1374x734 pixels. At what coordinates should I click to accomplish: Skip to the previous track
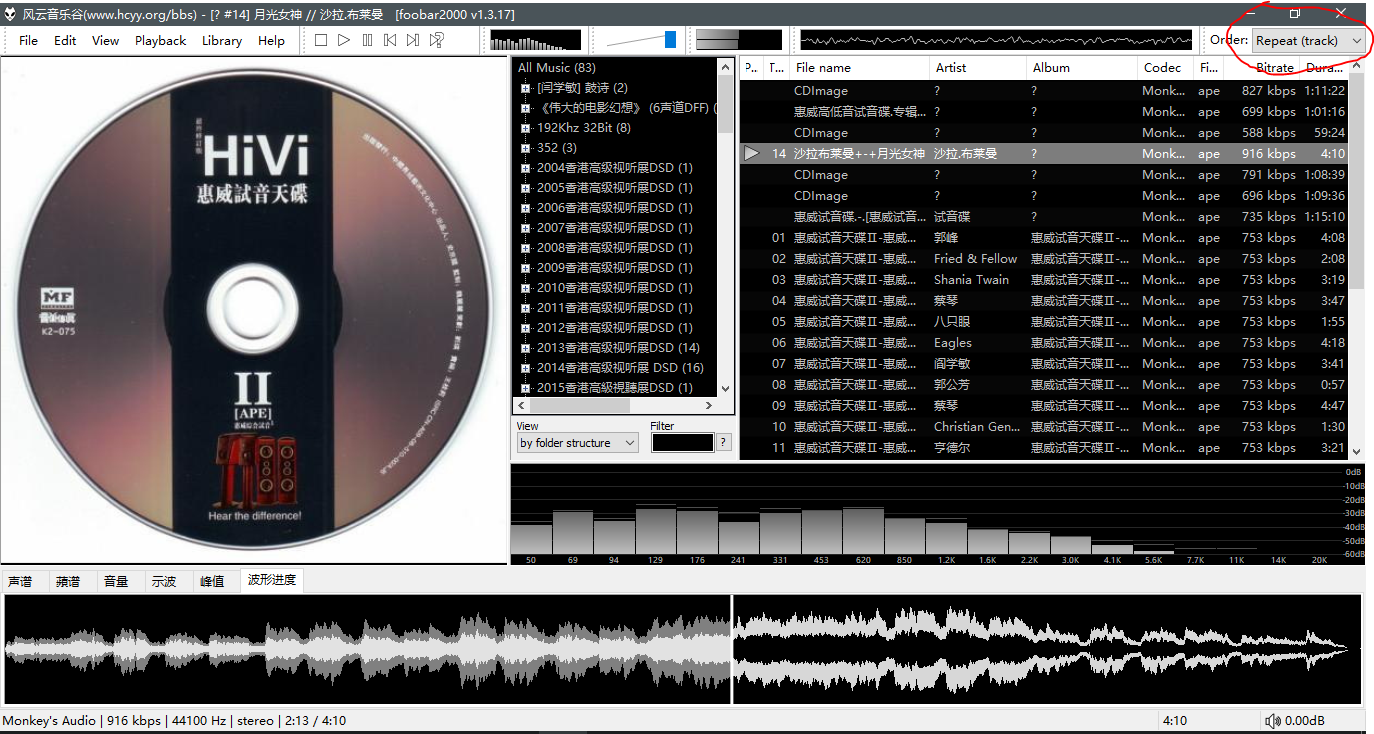[x=390, y=40]
